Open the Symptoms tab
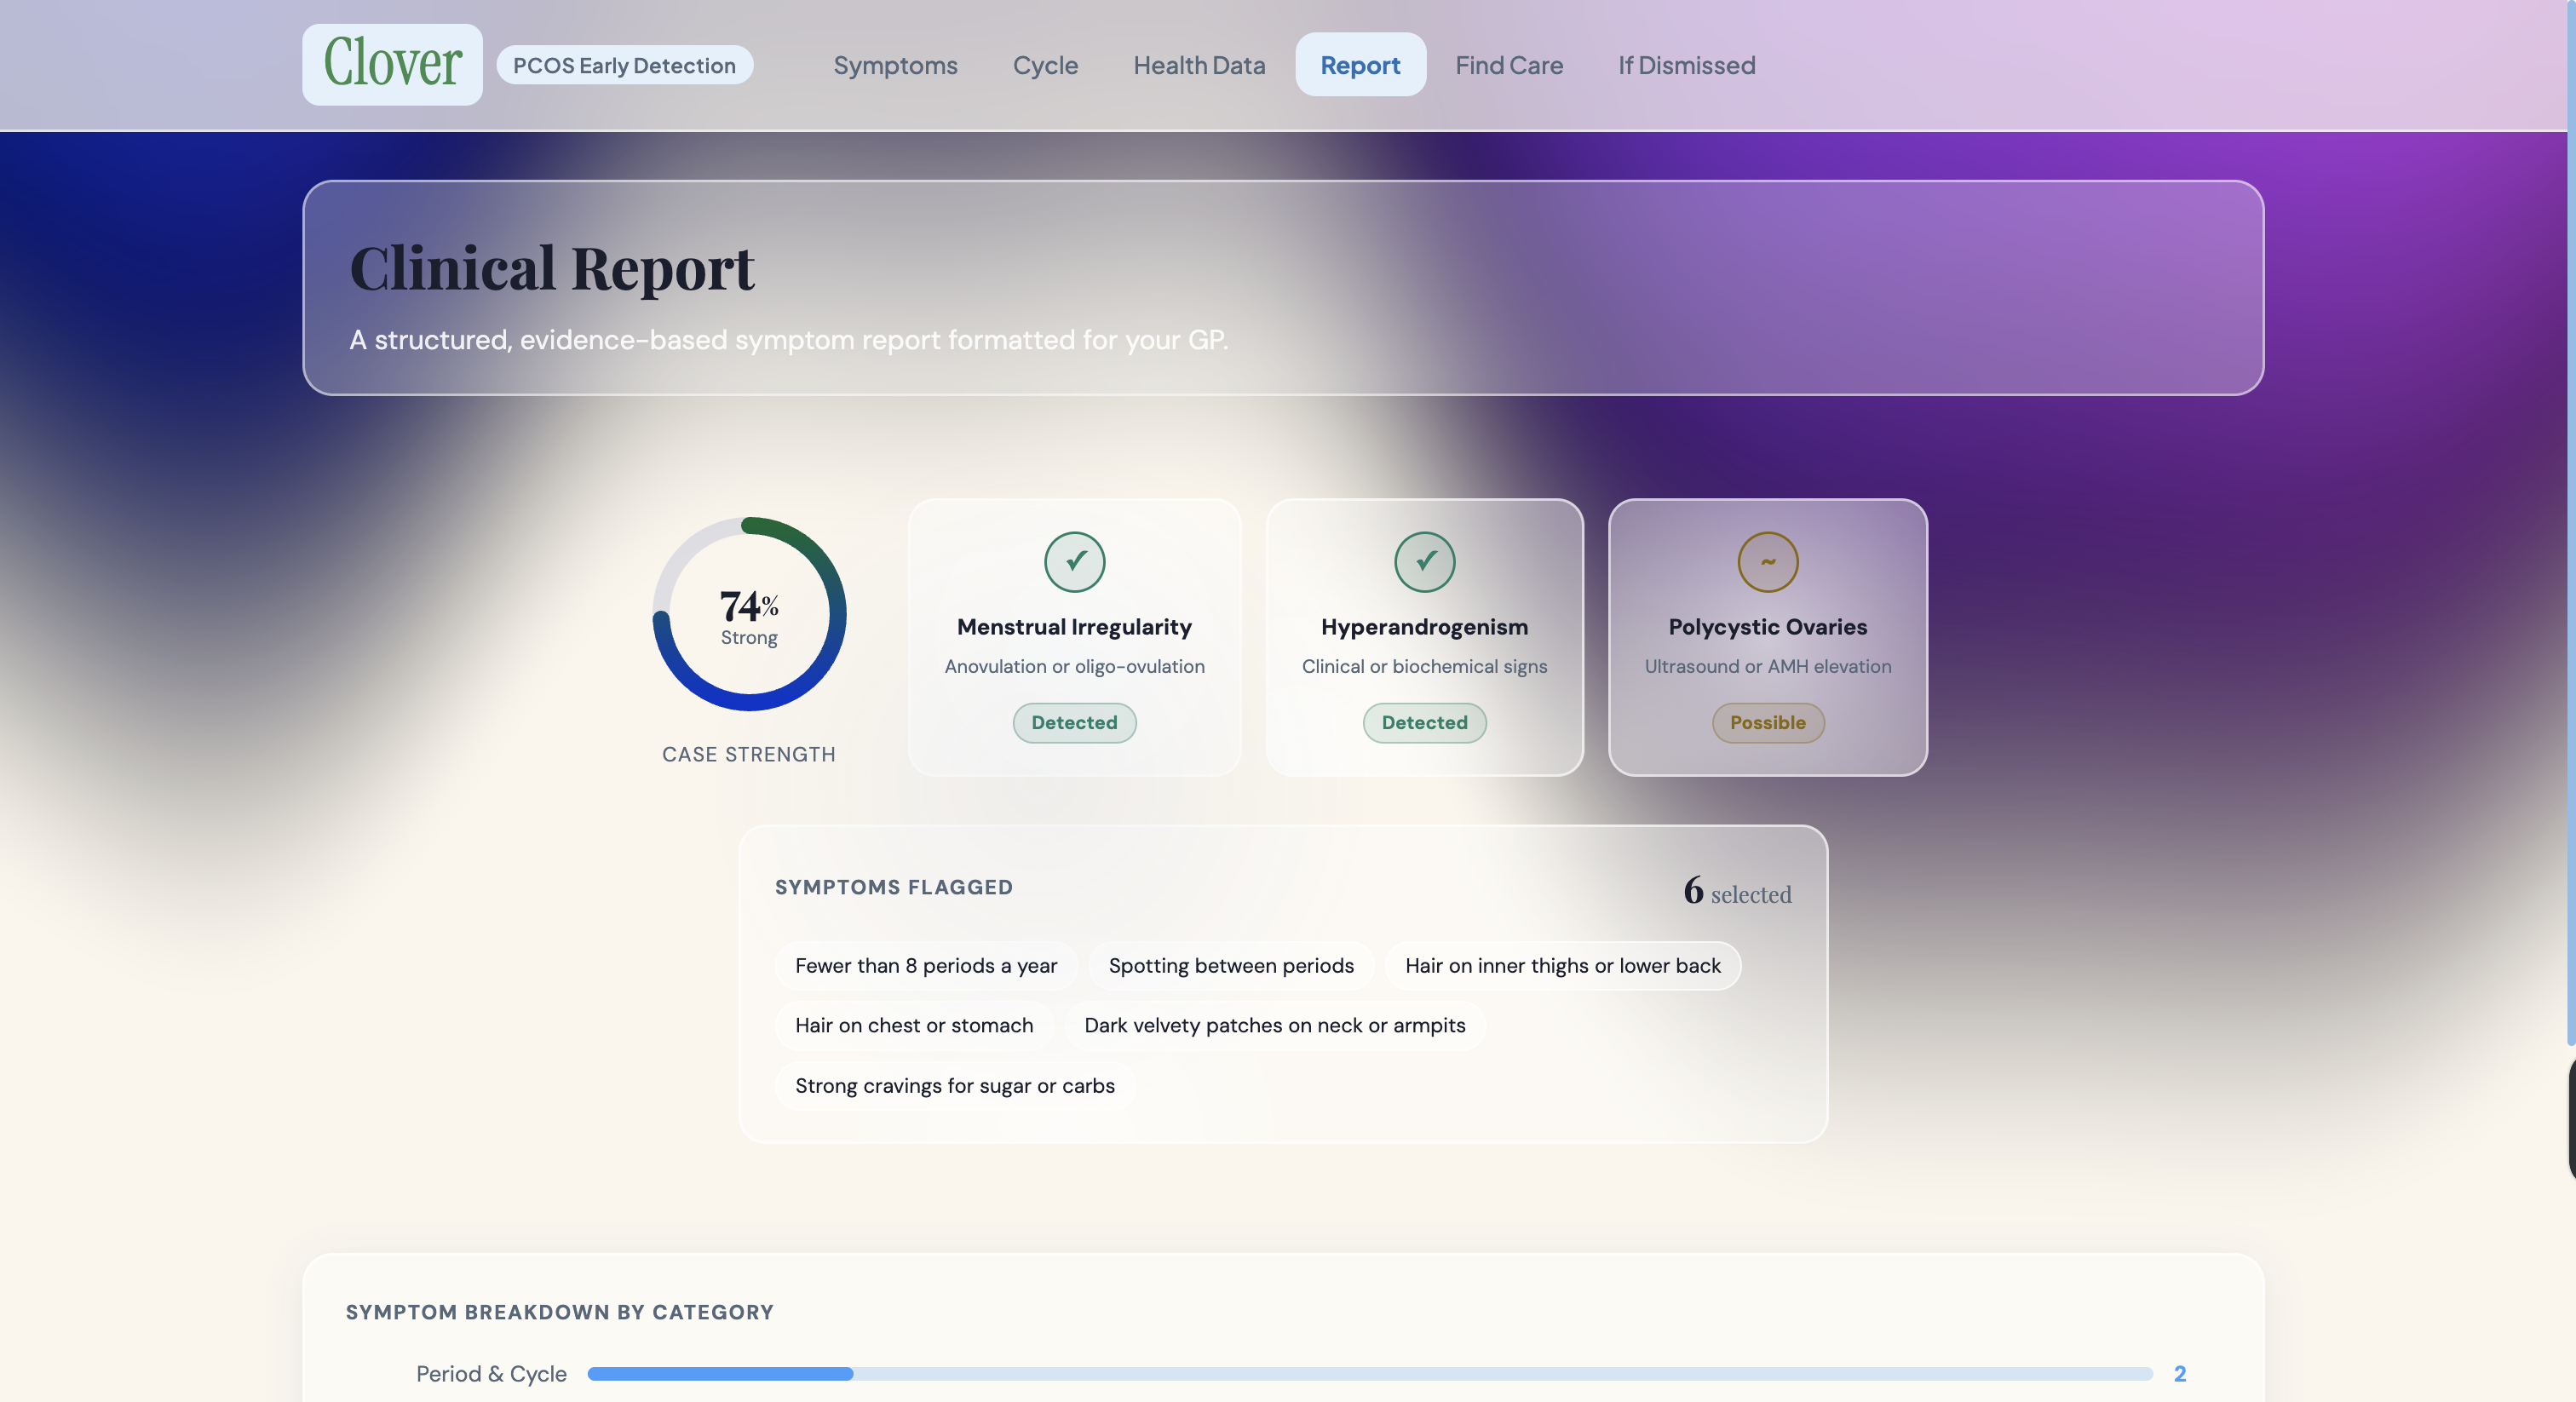 tap(895, 65)
